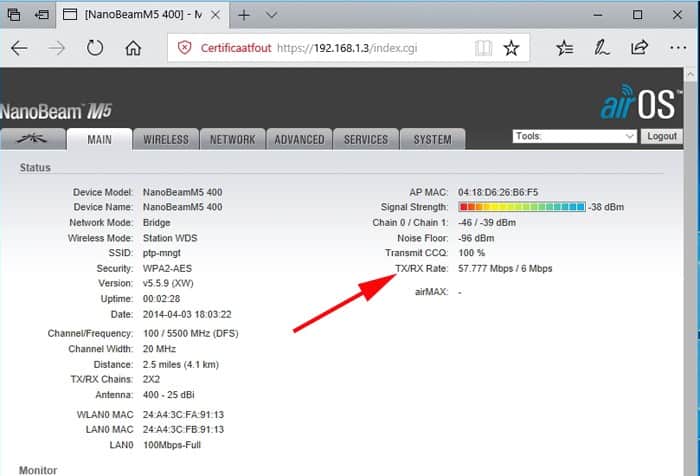Click the browser Forward arrow
The height and width of the screenshot is (476, 700).
(x=57, y=48)
